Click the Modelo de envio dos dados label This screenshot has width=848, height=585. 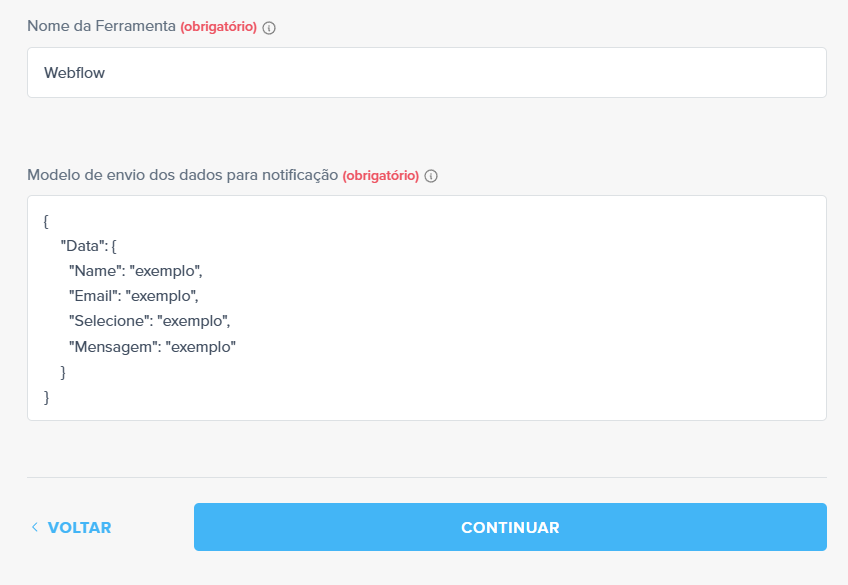click(182, 175)
